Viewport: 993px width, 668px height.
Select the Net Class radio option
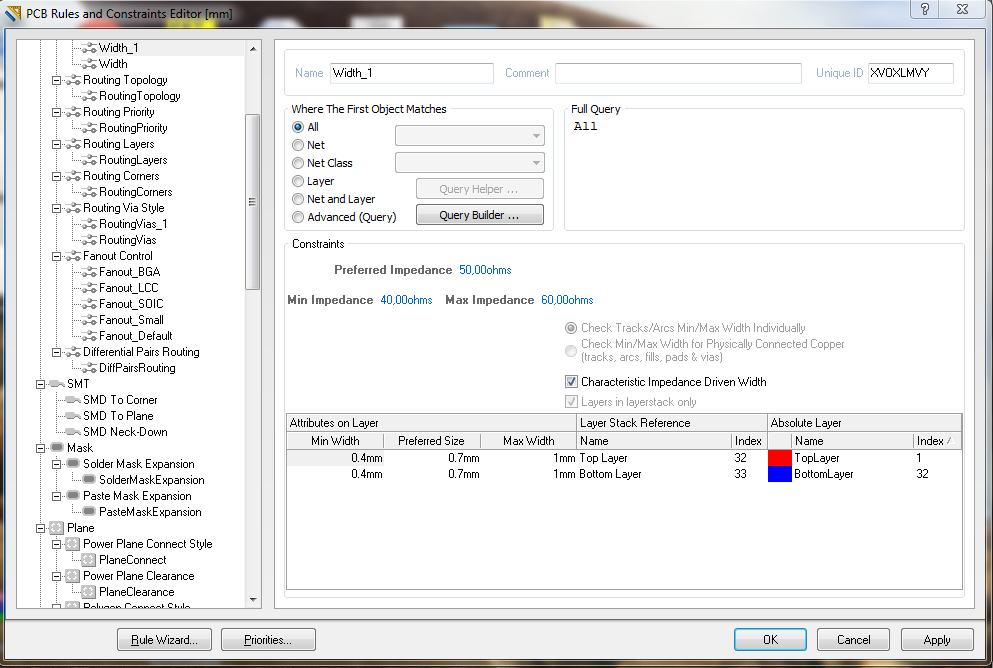coord(298,163)
